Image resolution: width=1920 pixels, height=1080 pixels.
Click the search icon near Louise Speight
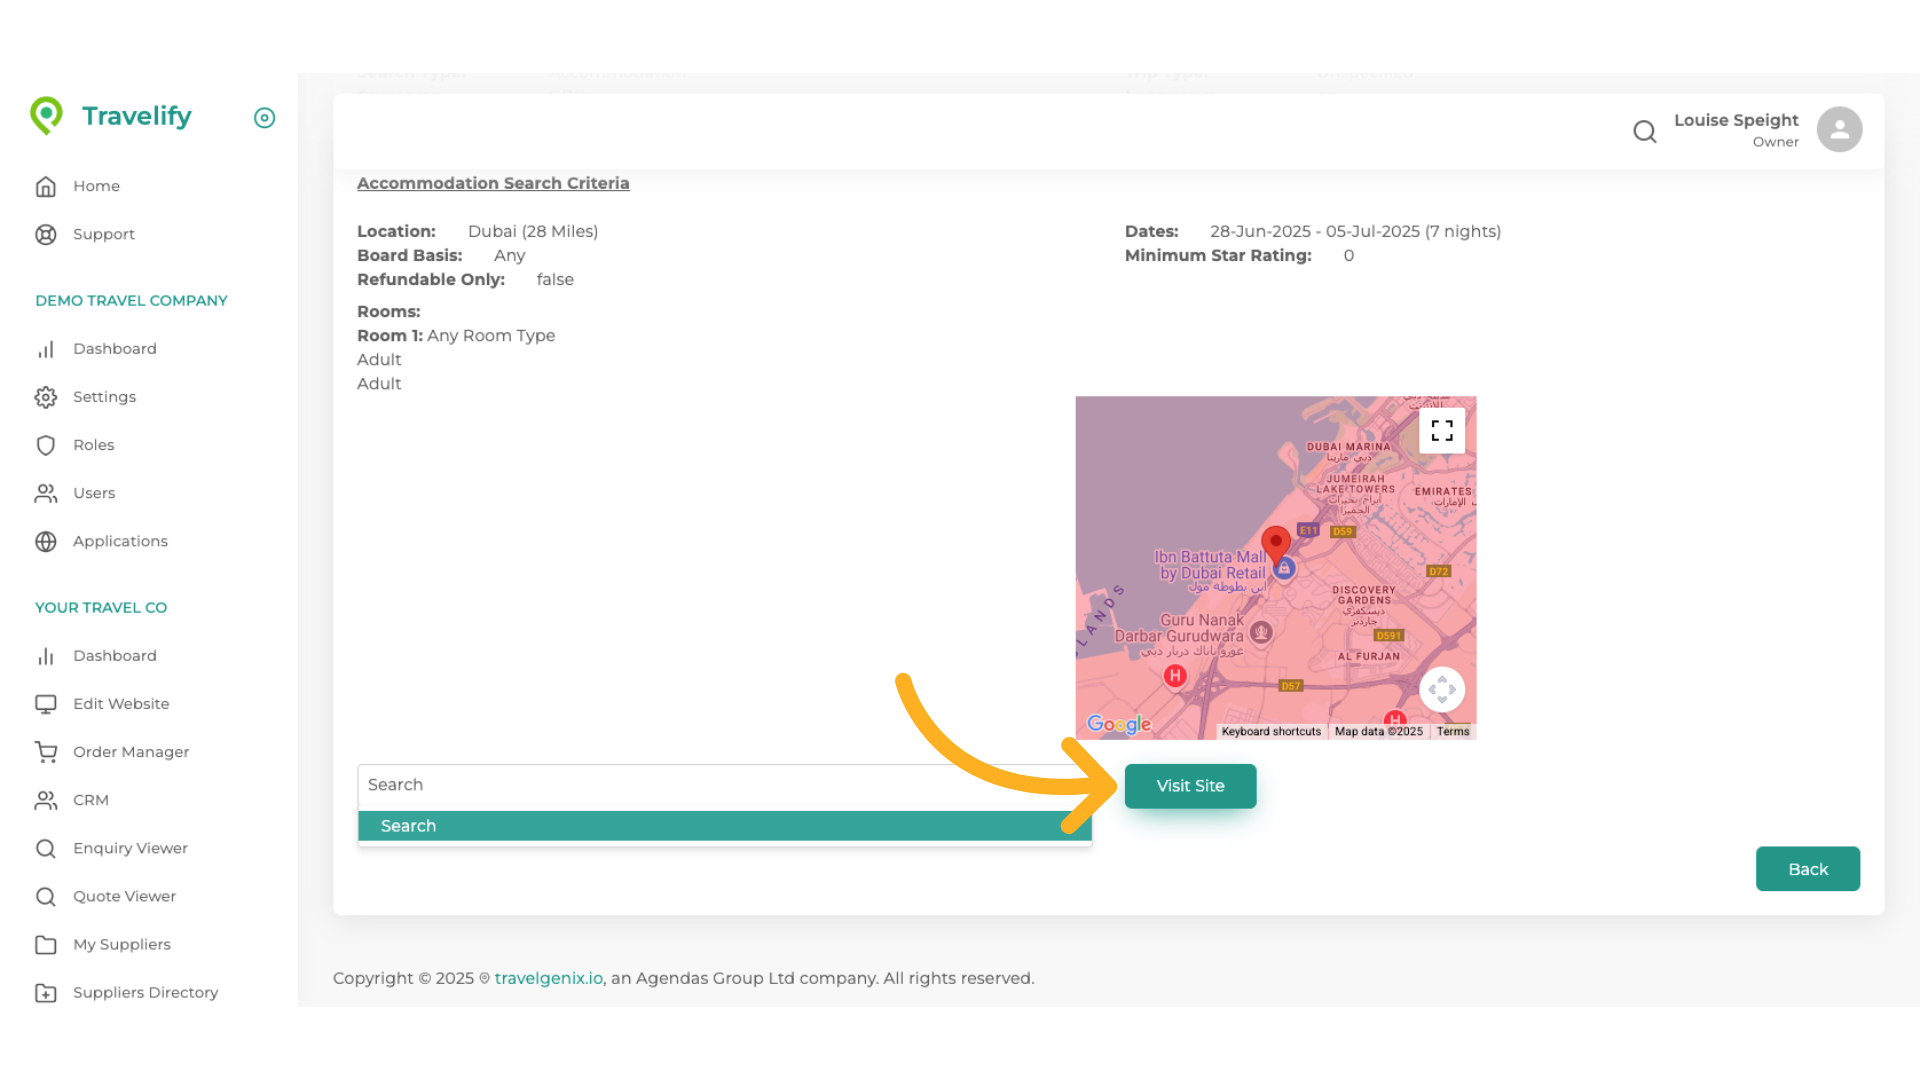click(1645, 131)
